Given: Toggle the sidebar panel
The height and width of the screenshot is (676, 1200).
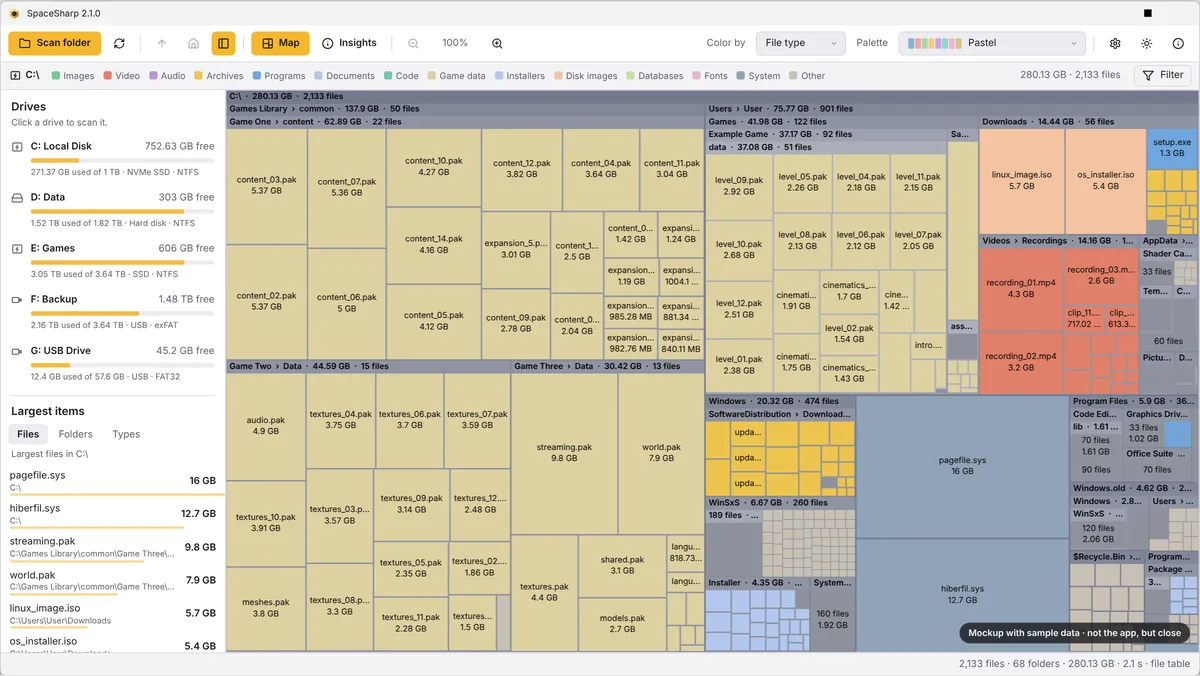Looking at the screenshot, I should click(x=223, y=43).
